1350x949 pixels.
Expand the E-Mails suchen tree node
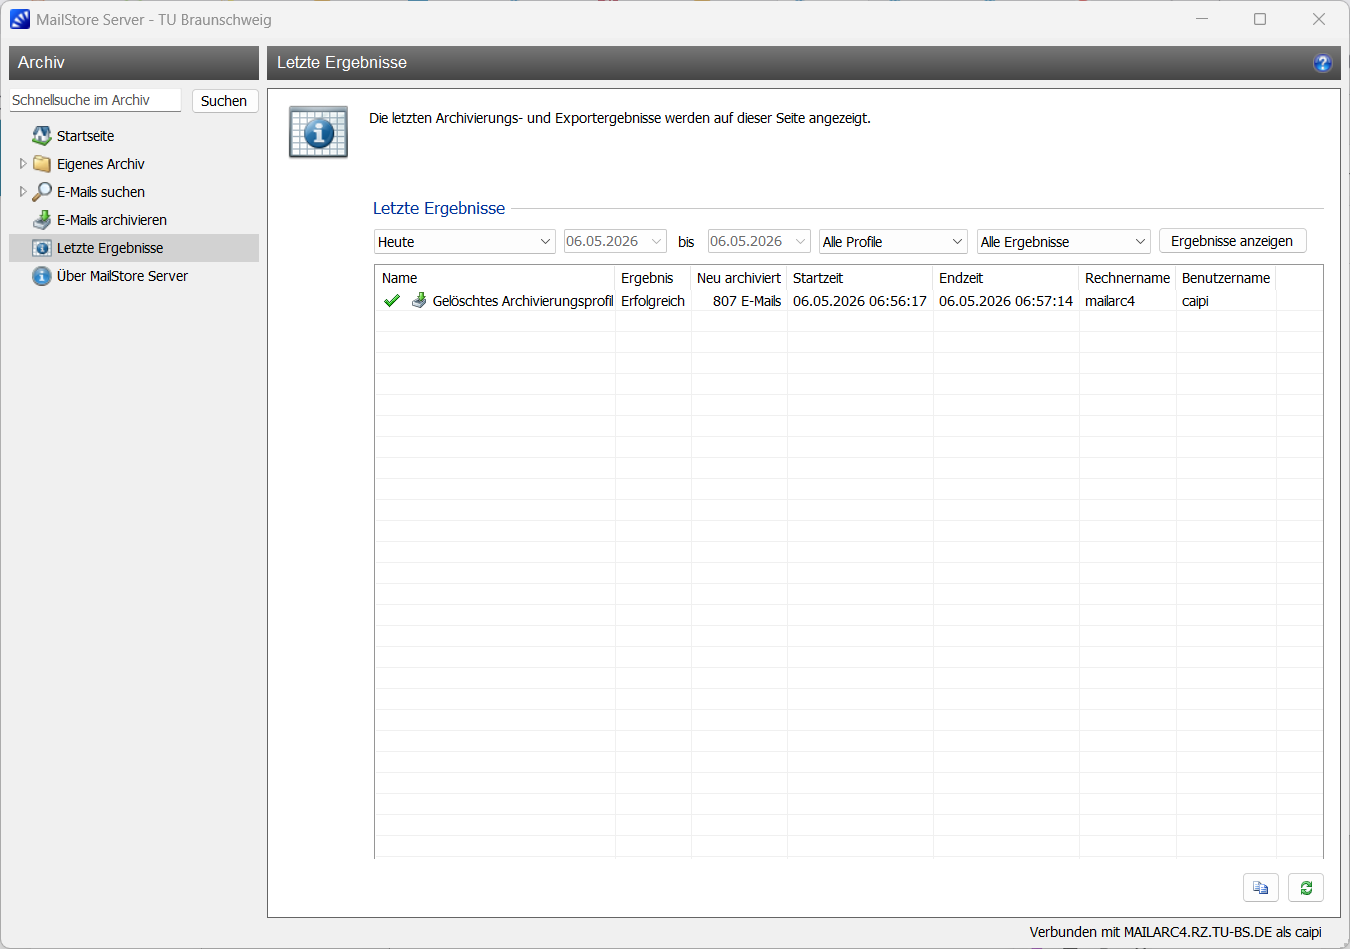point(23,192)
